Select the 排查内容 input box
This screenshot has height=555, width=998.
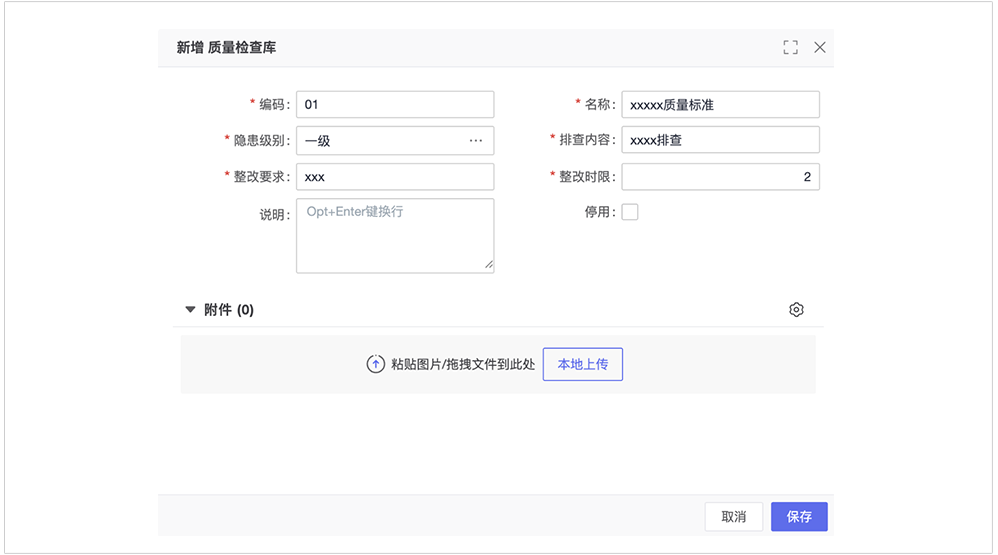point(720,141)
